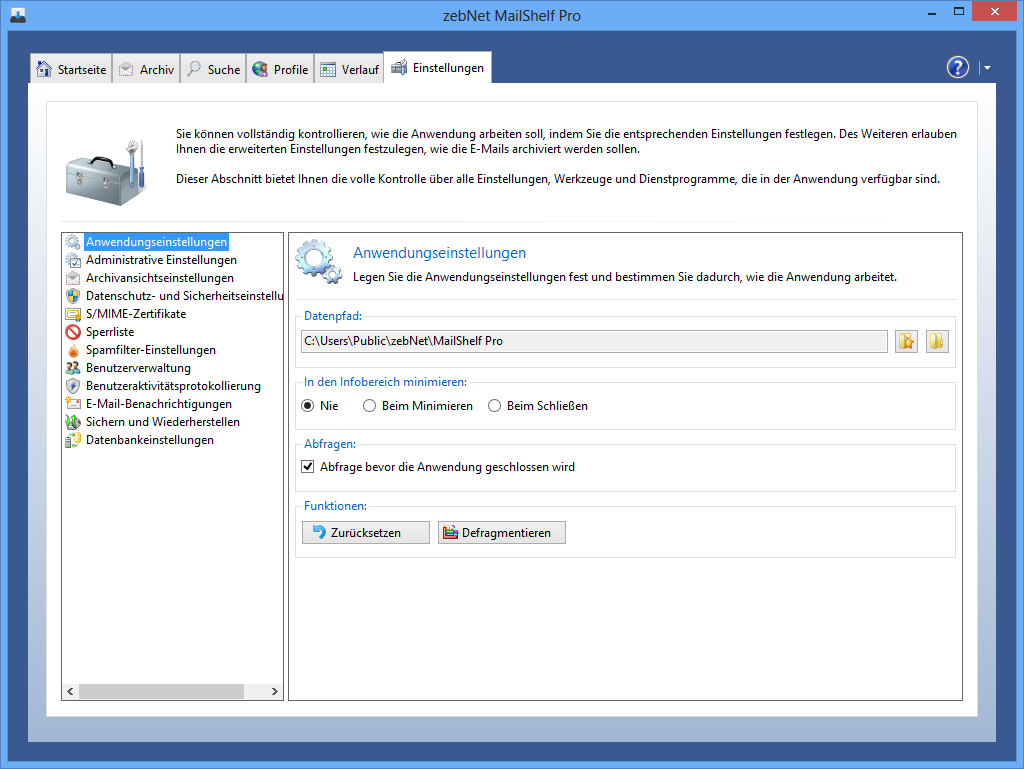Click the Administrative Einstellungen icon
1024x769 pixels.
[73, 260]
